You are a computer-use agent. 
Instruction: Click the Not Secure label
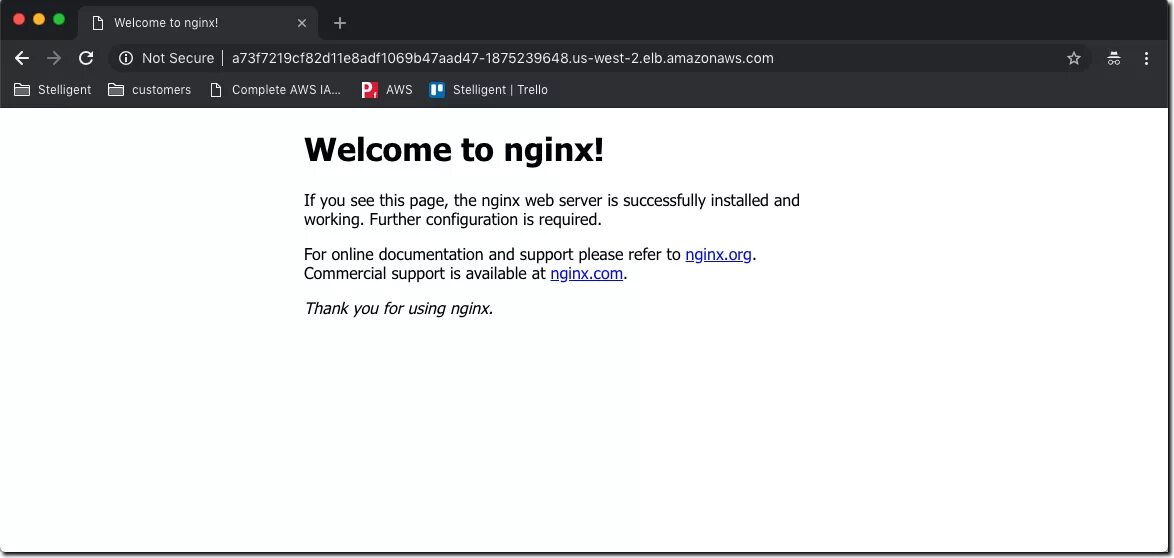[x=177, y=58]
